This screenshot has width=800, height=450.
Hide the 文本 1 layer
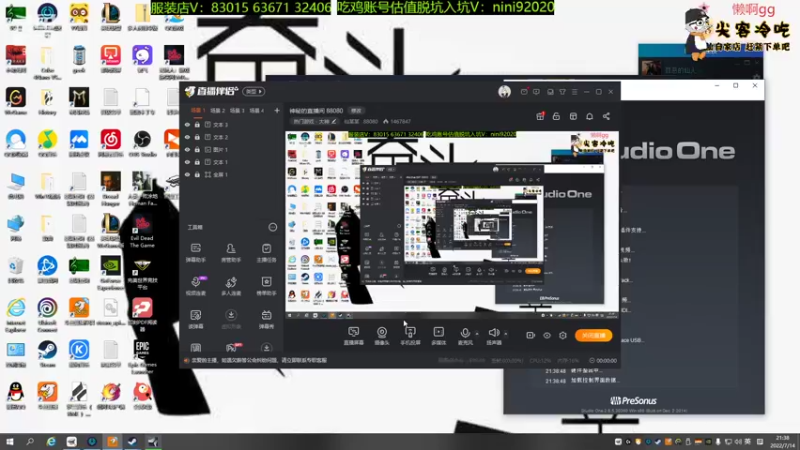[187, 162]
